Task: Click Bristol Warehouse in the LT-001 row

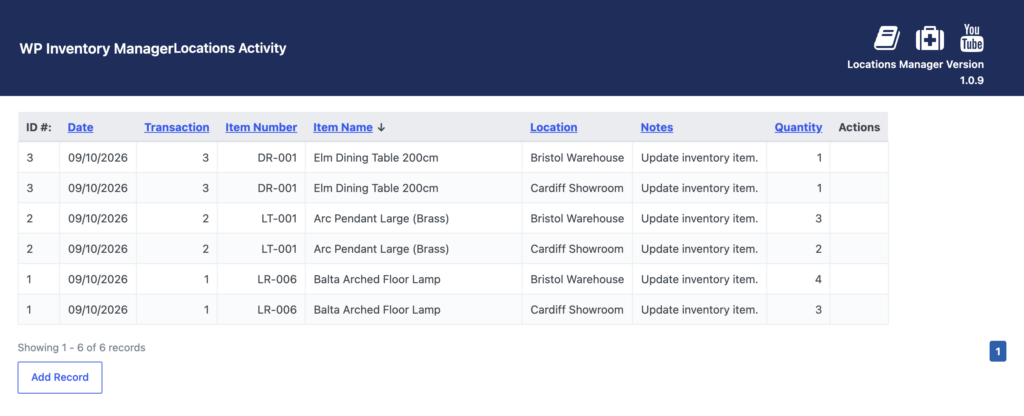Action: point(577,218)
